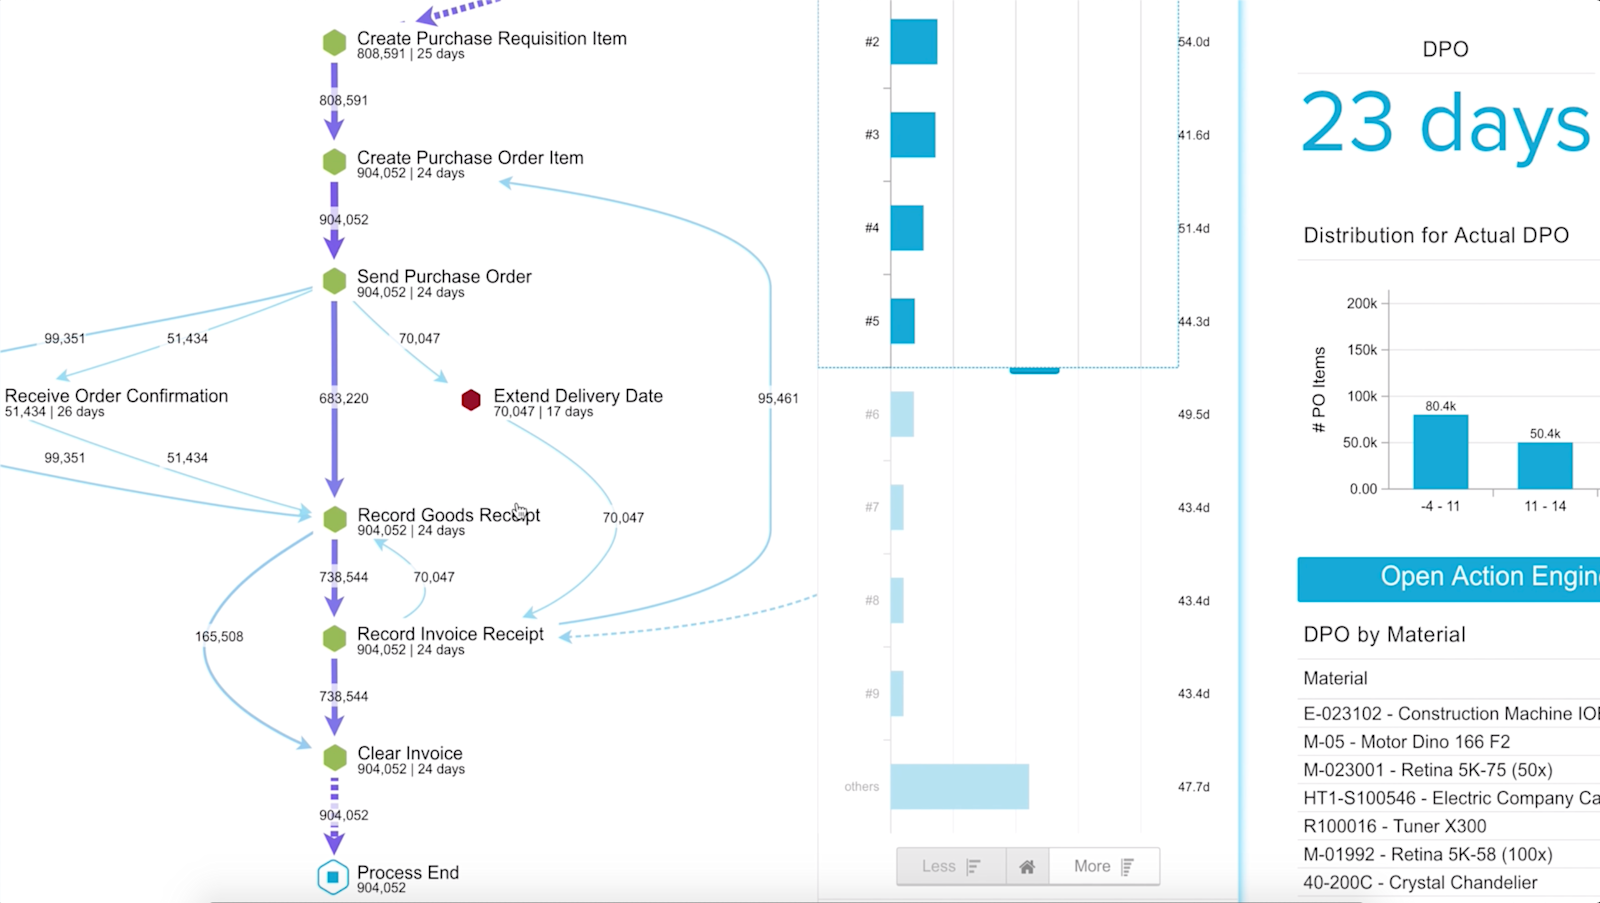The height and width of the screenshot is (903, 1600).
Task: Select the #2 variant bar
Action: (x=914, y=42)
